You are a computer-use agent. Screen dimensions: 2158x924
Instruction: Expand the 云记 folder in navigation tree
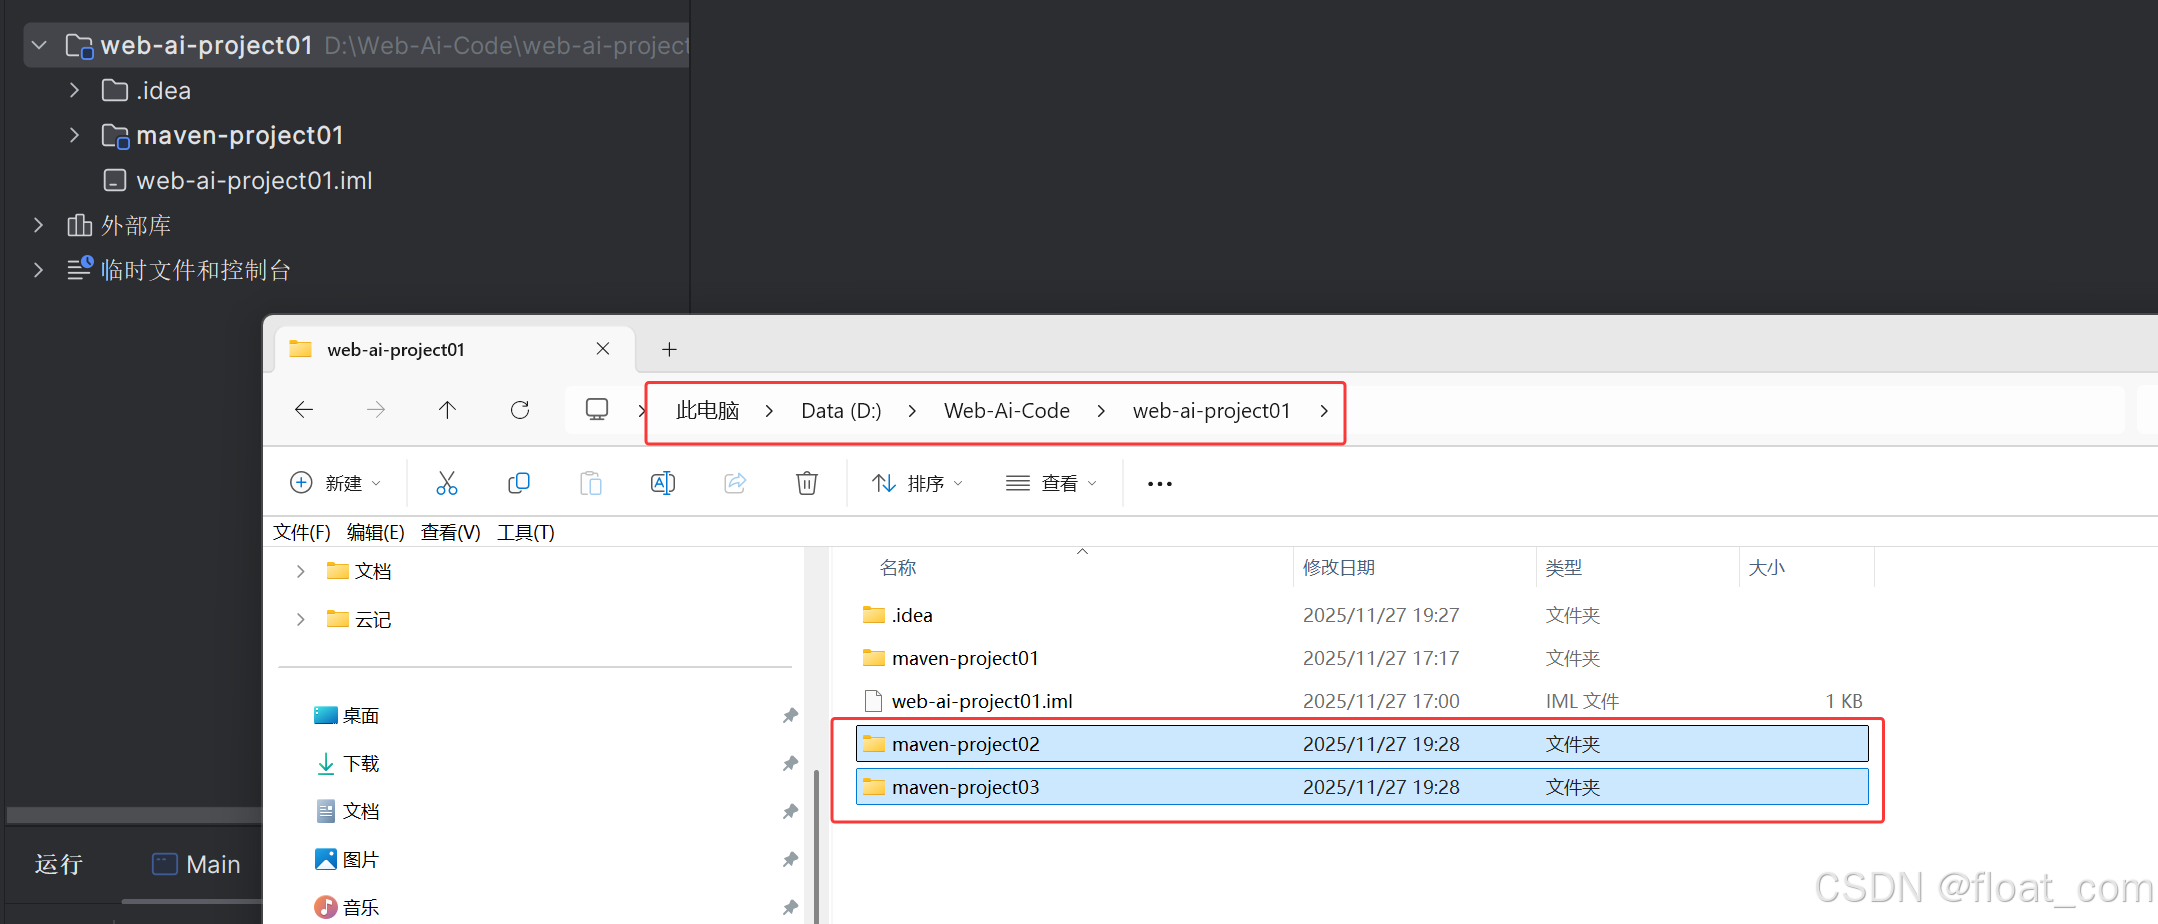pyautogui.click(x=300, y=620)
